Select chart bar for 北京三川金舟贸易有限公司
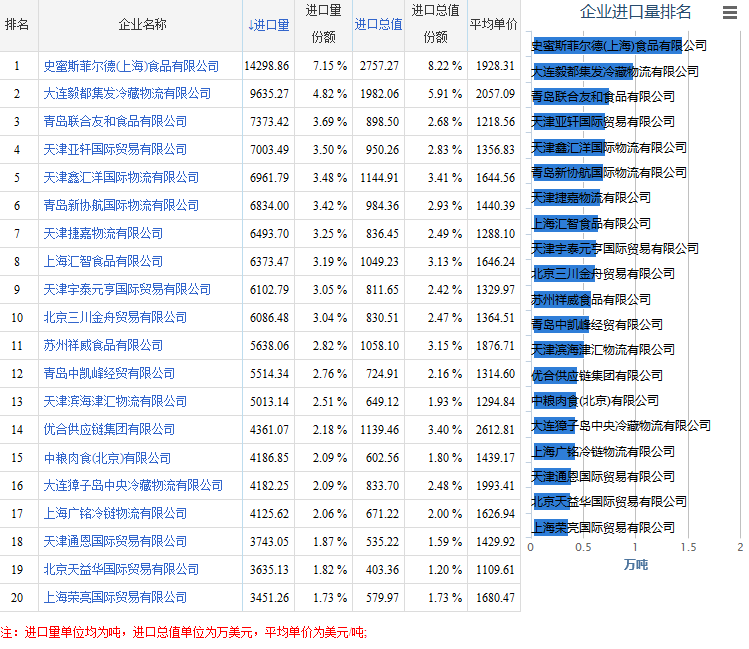This screenshot has height=649, width=749. (x=564, y=274)
